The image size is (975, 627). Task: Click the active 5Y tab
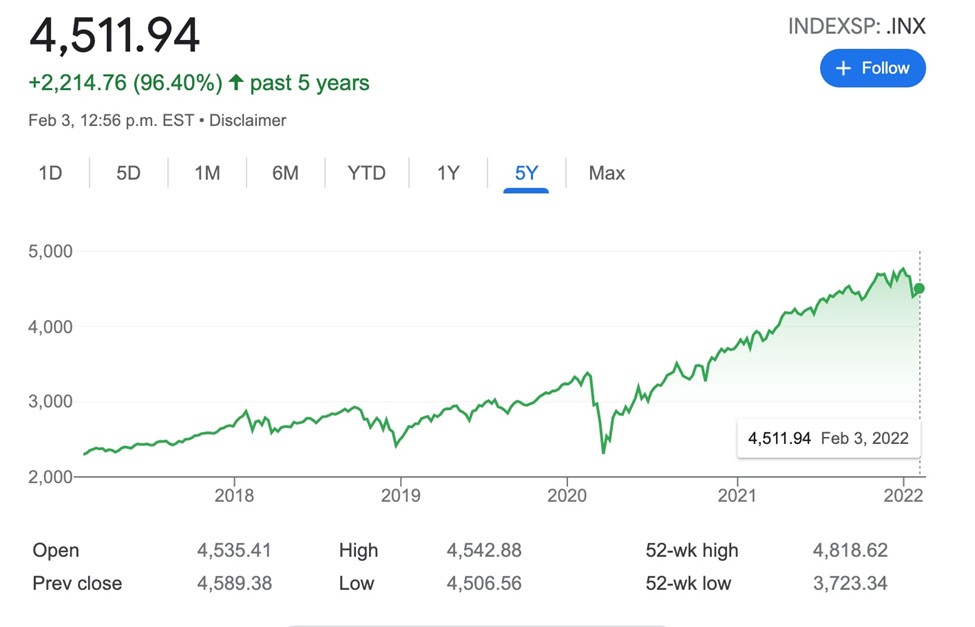[526, 173]
